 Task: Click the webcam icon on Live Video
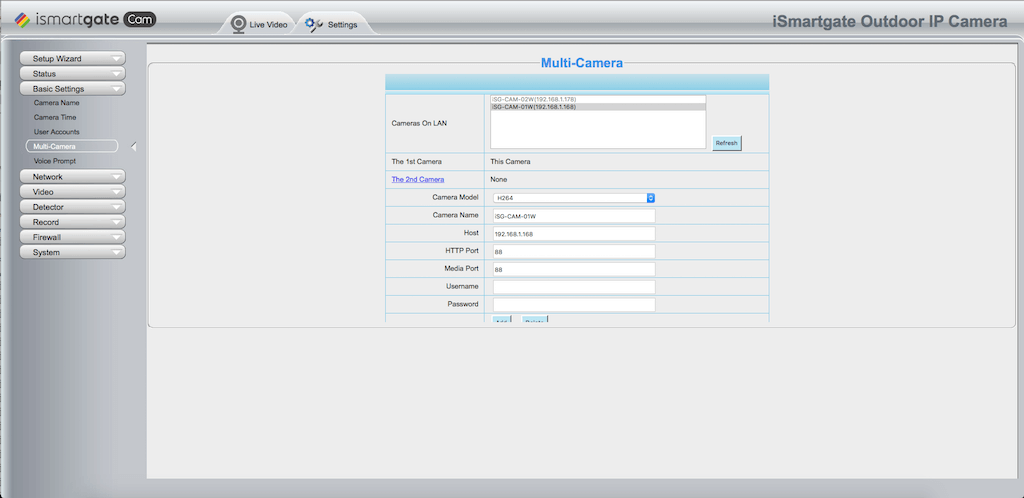pos(238,24)
